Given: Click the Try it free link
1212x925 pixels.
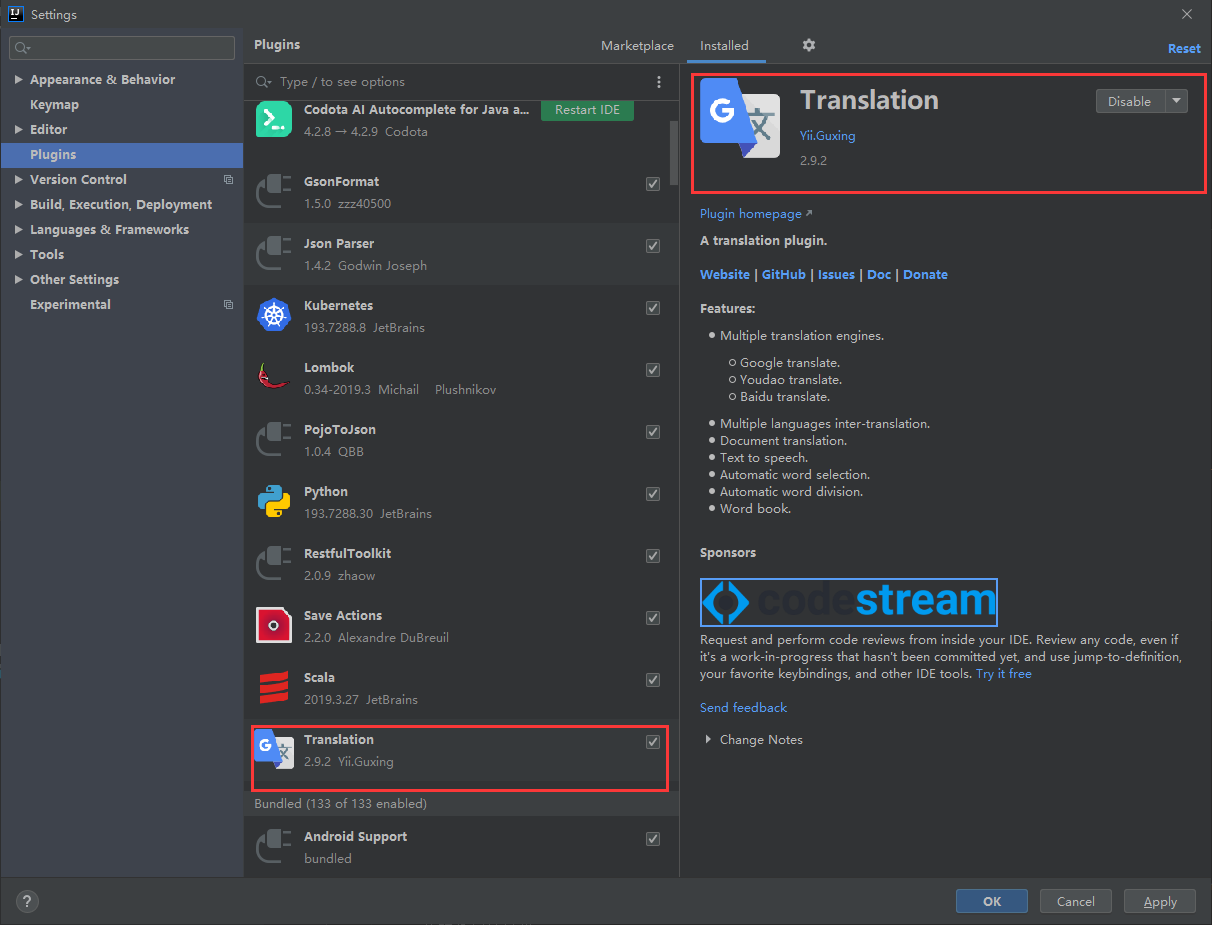Looking at the screenshot, I should [1004, 674].
